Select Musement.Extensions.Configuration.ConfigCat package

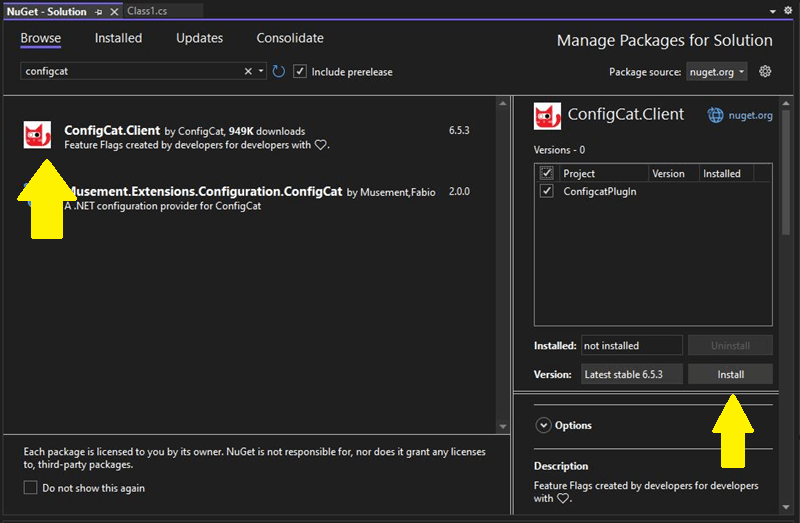(x=250, y=198)
